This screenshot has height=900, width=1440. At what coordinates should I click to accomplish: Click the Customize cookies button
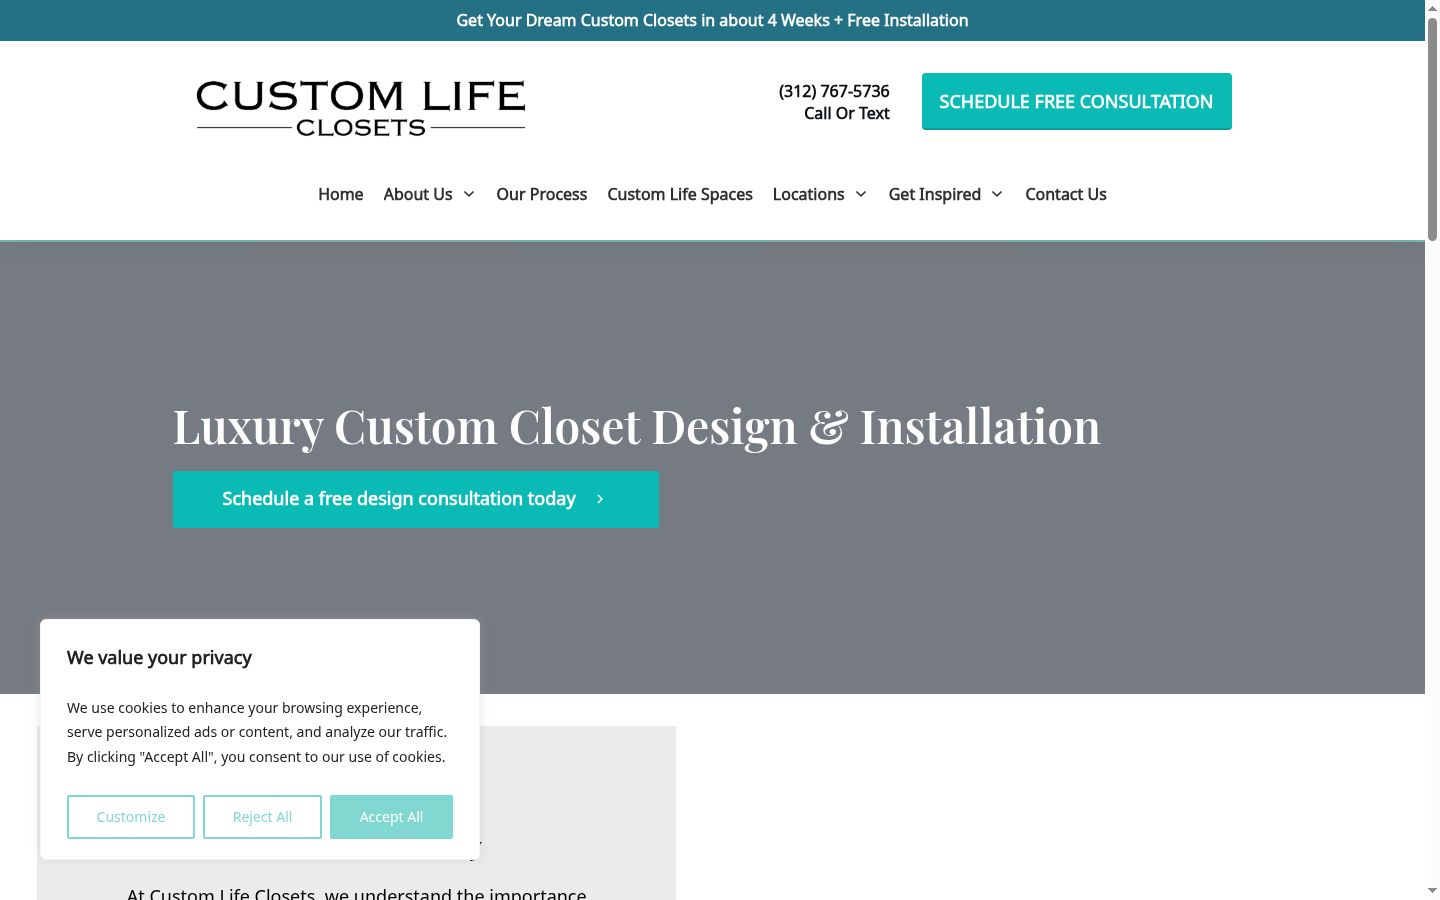tap(131, 817)
